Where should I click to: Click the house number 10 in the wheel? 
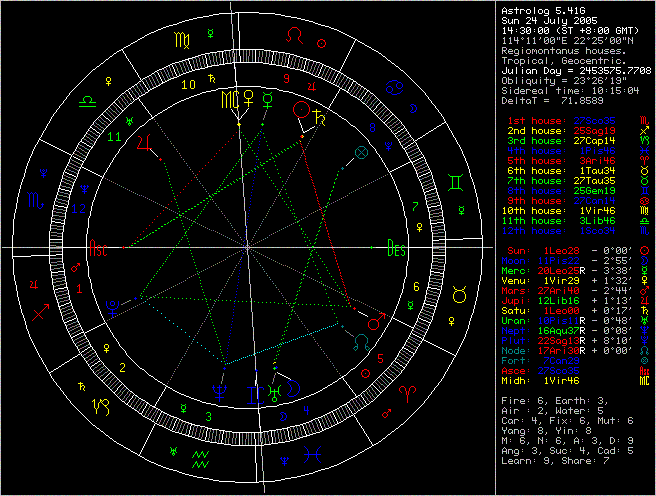pyautogui.click(x=188, y=85)
